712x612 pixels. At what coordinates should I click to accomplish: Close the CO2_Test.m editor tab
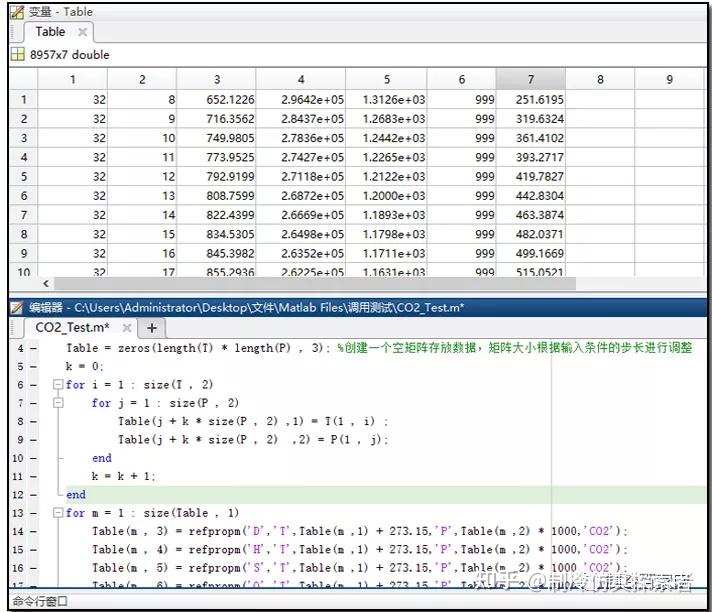(127, 327)
